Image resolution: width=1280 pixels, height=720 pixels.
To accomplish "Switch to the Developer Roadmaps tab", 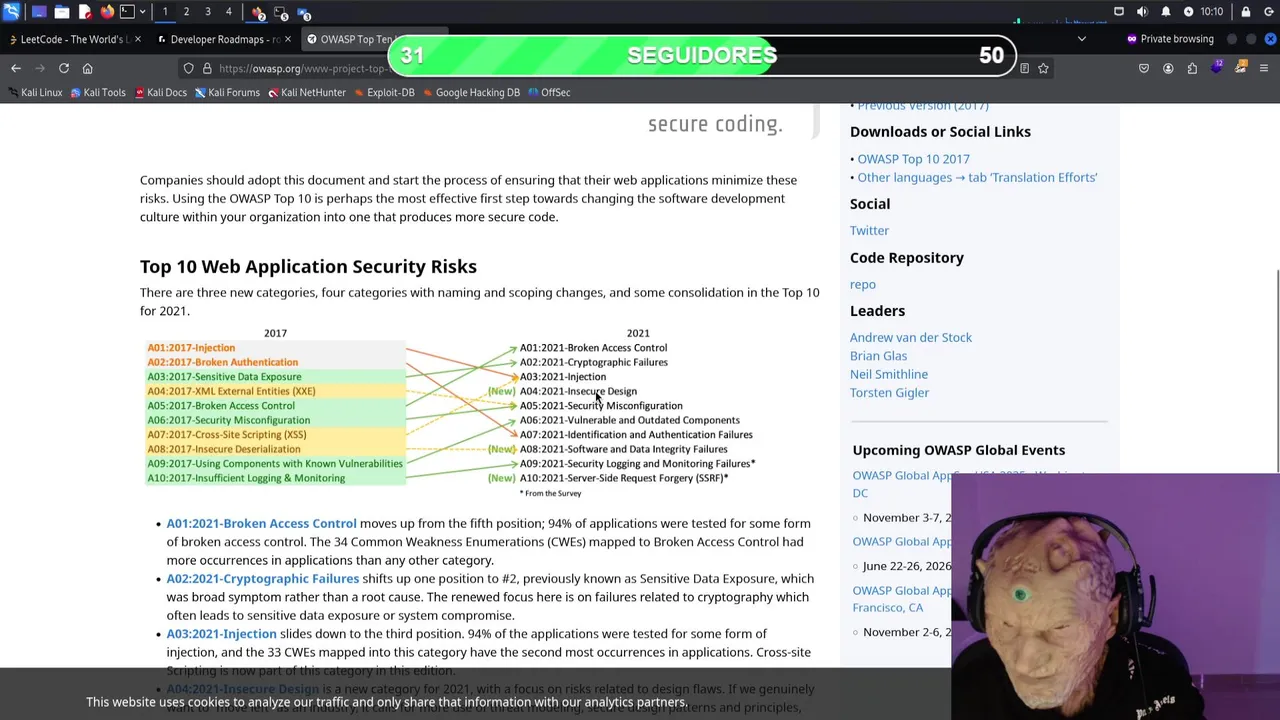I will [223, 39].
